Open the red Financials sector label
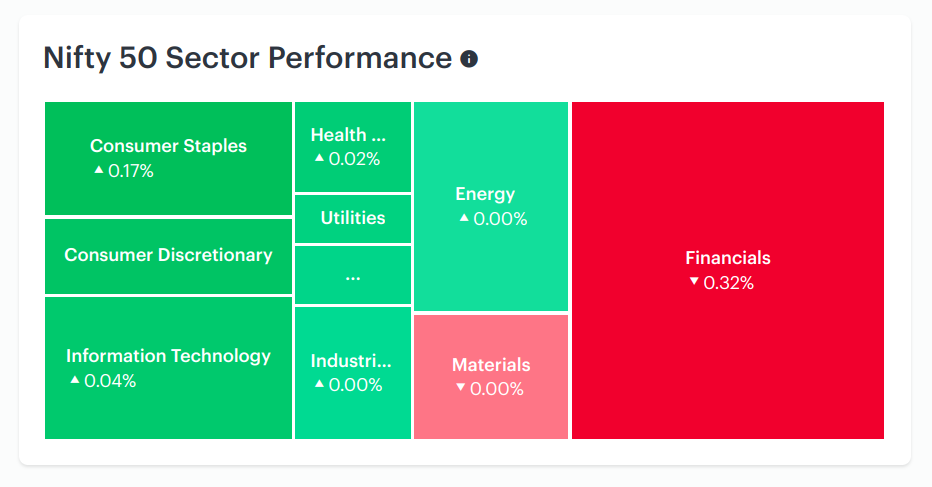 [x=728, y=257]
